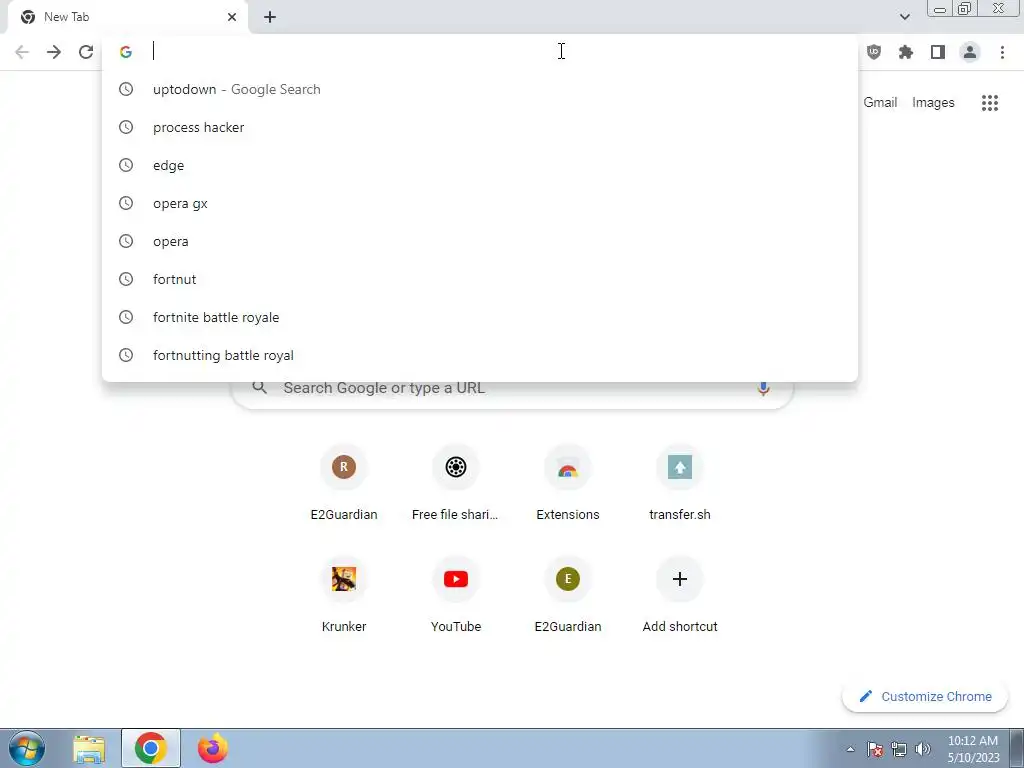Open the Krunker shortcut

(x=344, y=596)
